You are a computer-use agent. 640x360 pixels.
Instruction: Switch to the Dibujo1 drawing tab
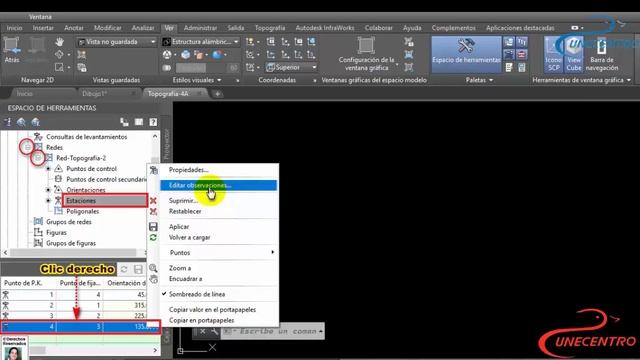[x=95, y=93]
